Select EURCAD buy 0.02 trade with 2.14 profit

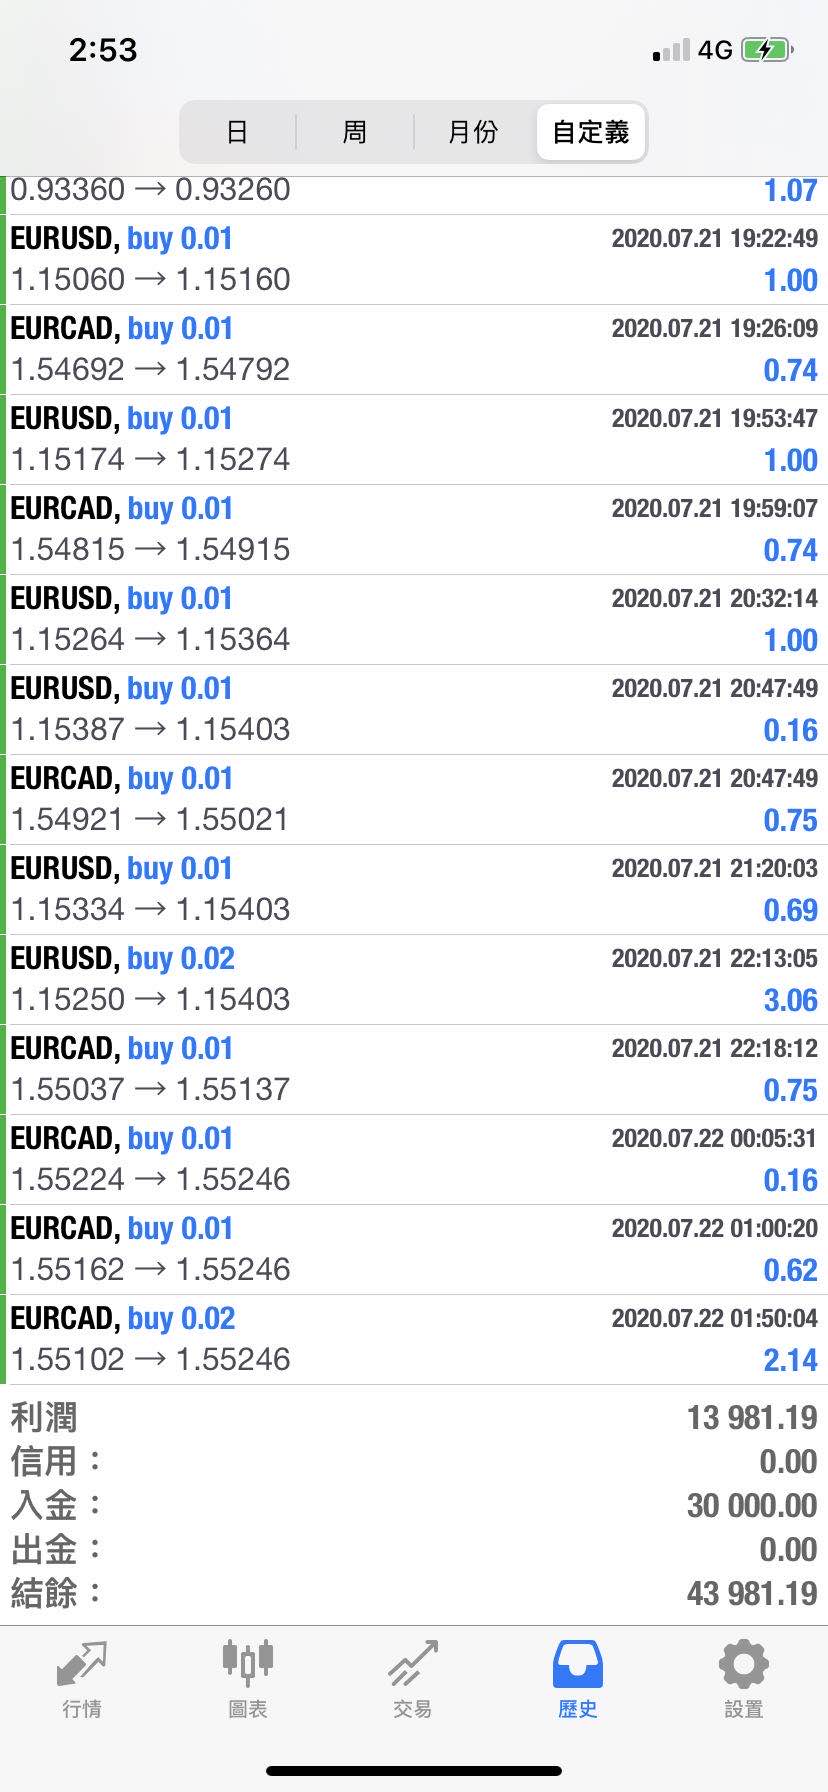pos(414,1340)
